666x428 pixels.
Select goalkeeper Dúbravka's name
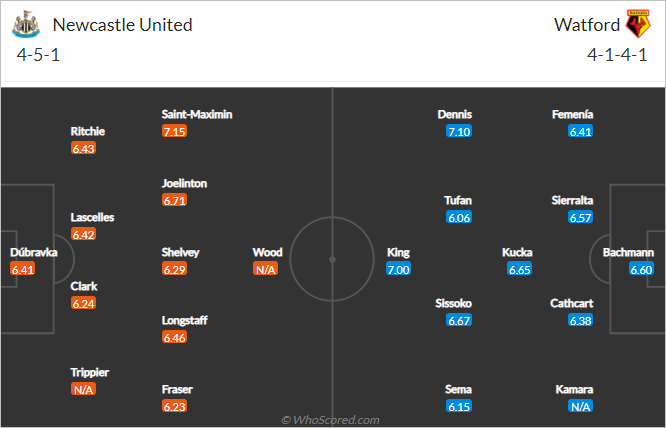(x=34, y=252)
